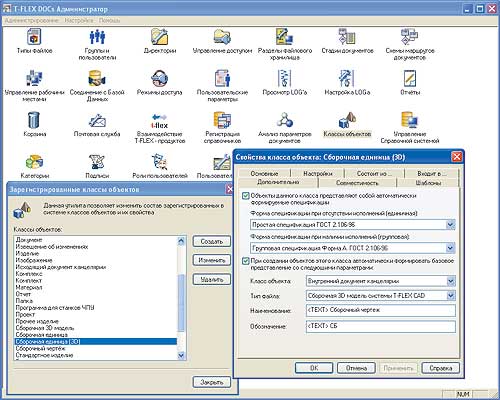Open Схемы маршрутов документов icon
The width and height of the screenshot is (500, 400).
(410, 36)
